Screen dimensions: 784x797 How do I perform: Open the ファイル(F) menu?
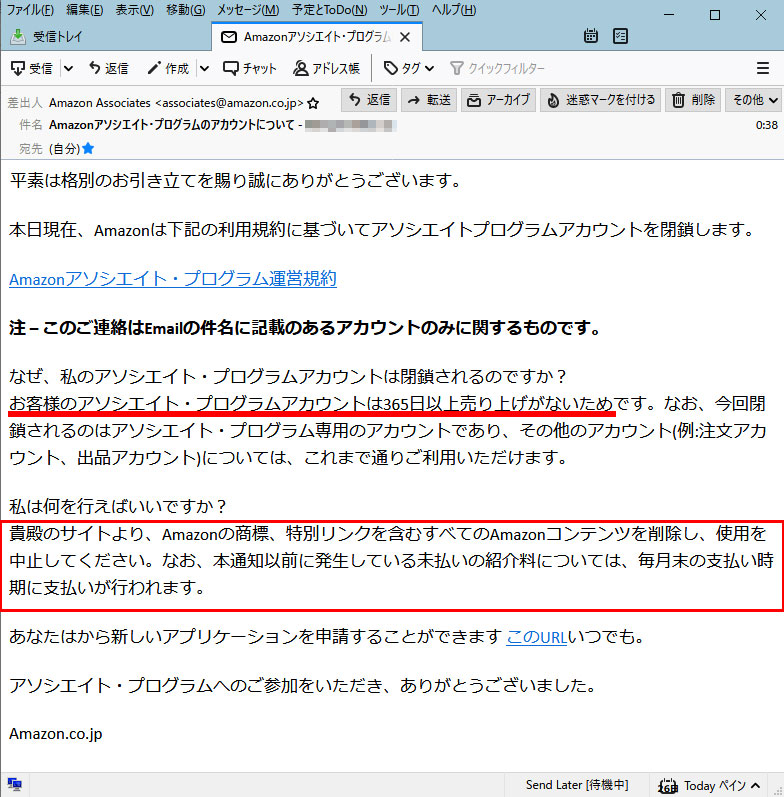30,10
